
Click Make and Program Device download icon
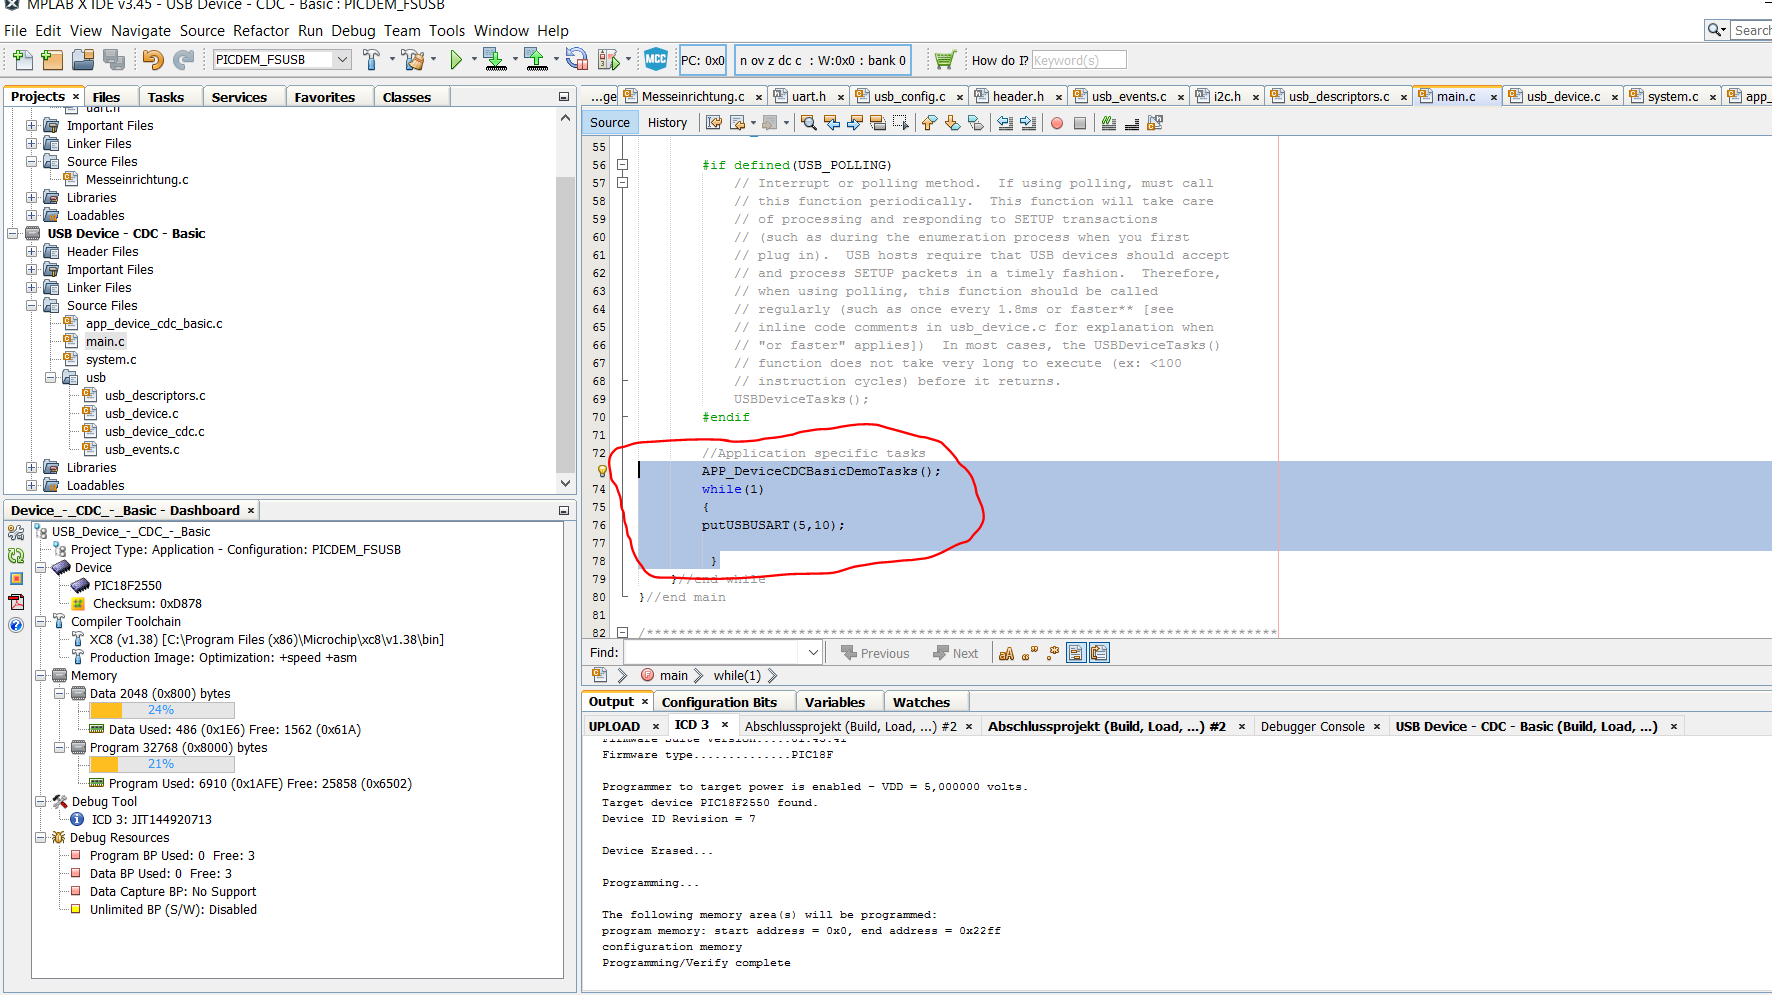pos(494,60)
